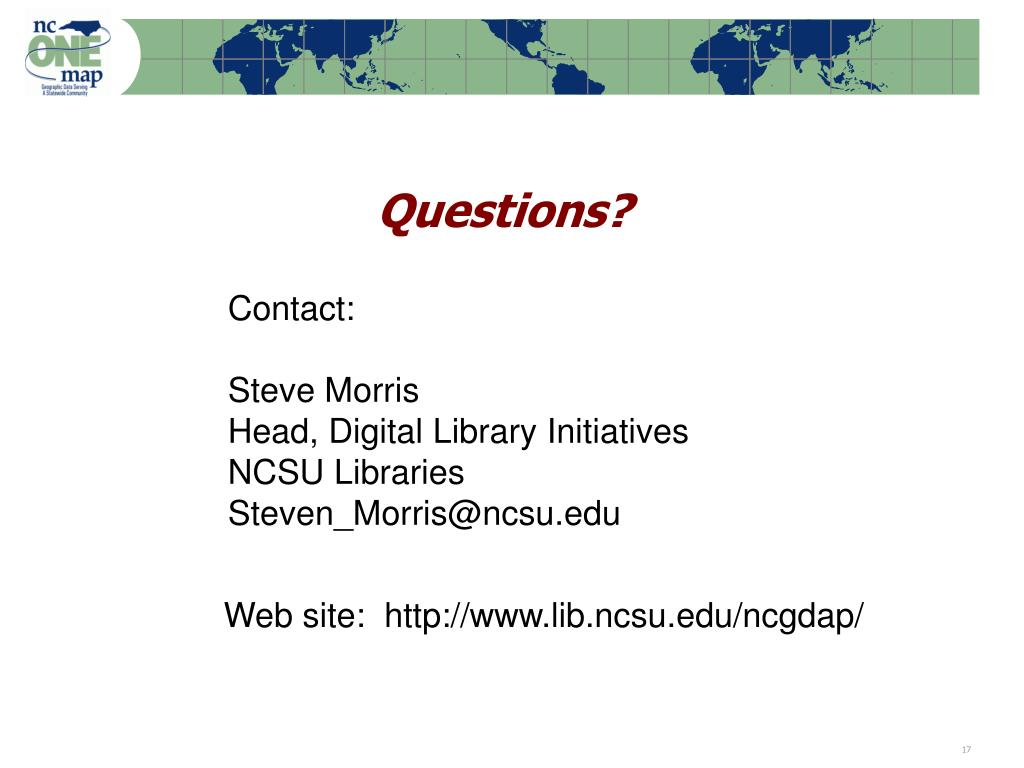Click the Questions? slide title
This screenshot has height=768, width=1024.
[507, 212]
